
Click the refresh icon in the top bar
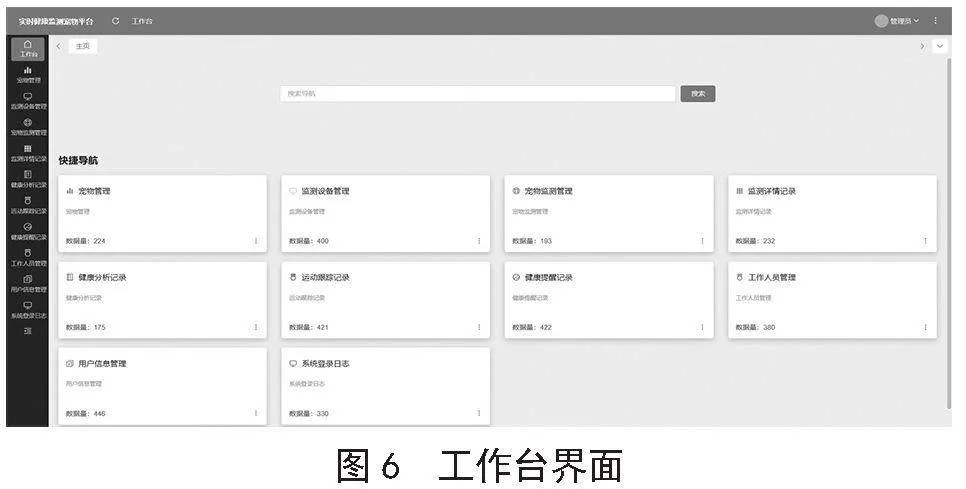[115, 21]
